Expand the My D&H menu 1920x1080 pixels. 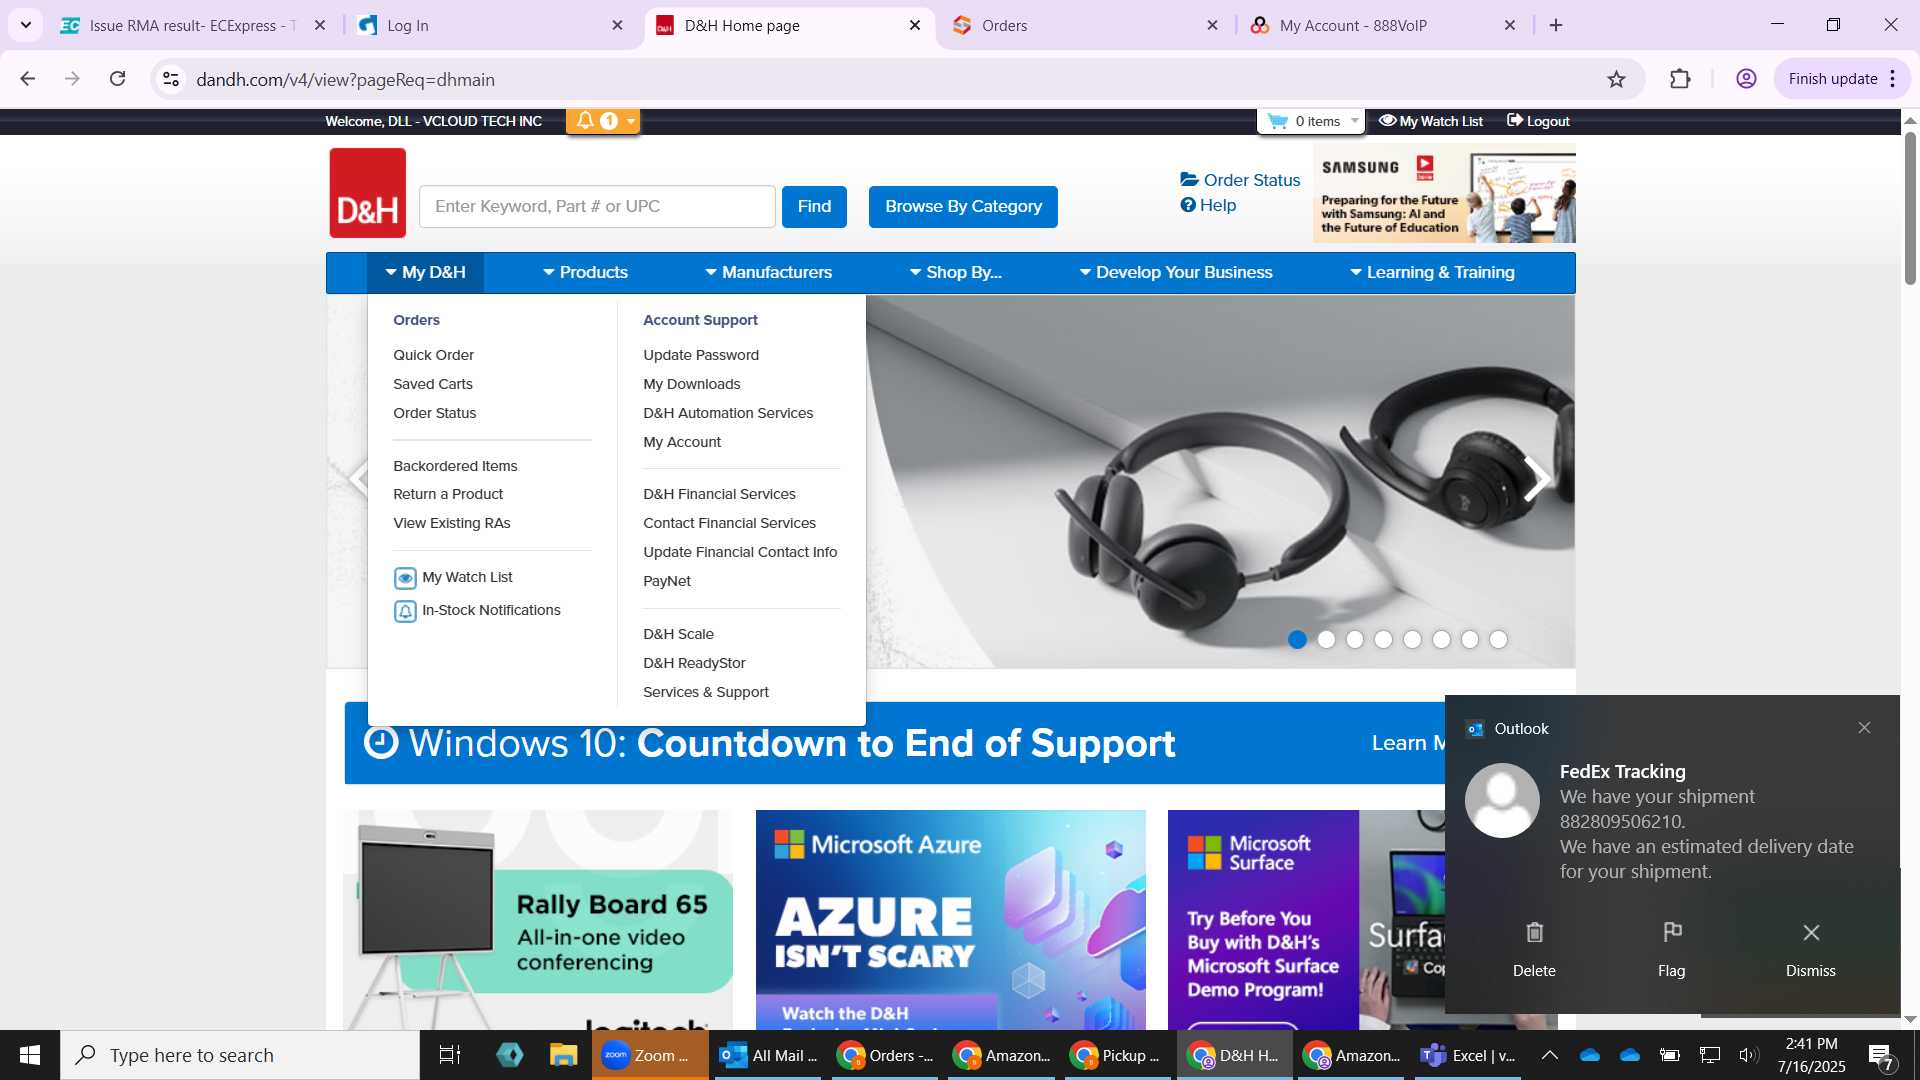(425, 272)
